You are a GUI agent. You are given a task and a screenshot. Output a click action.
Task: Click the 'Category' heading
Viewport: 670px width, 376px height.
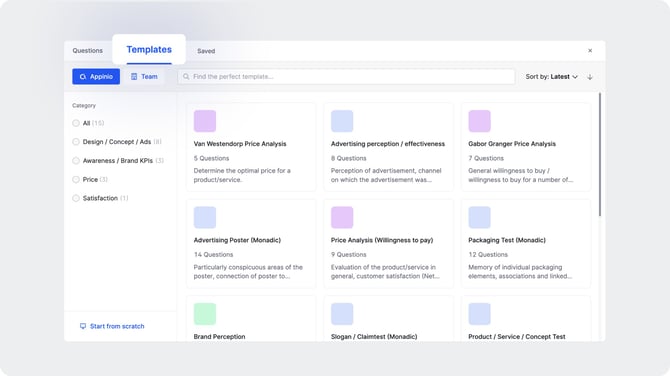pos(84,106)
